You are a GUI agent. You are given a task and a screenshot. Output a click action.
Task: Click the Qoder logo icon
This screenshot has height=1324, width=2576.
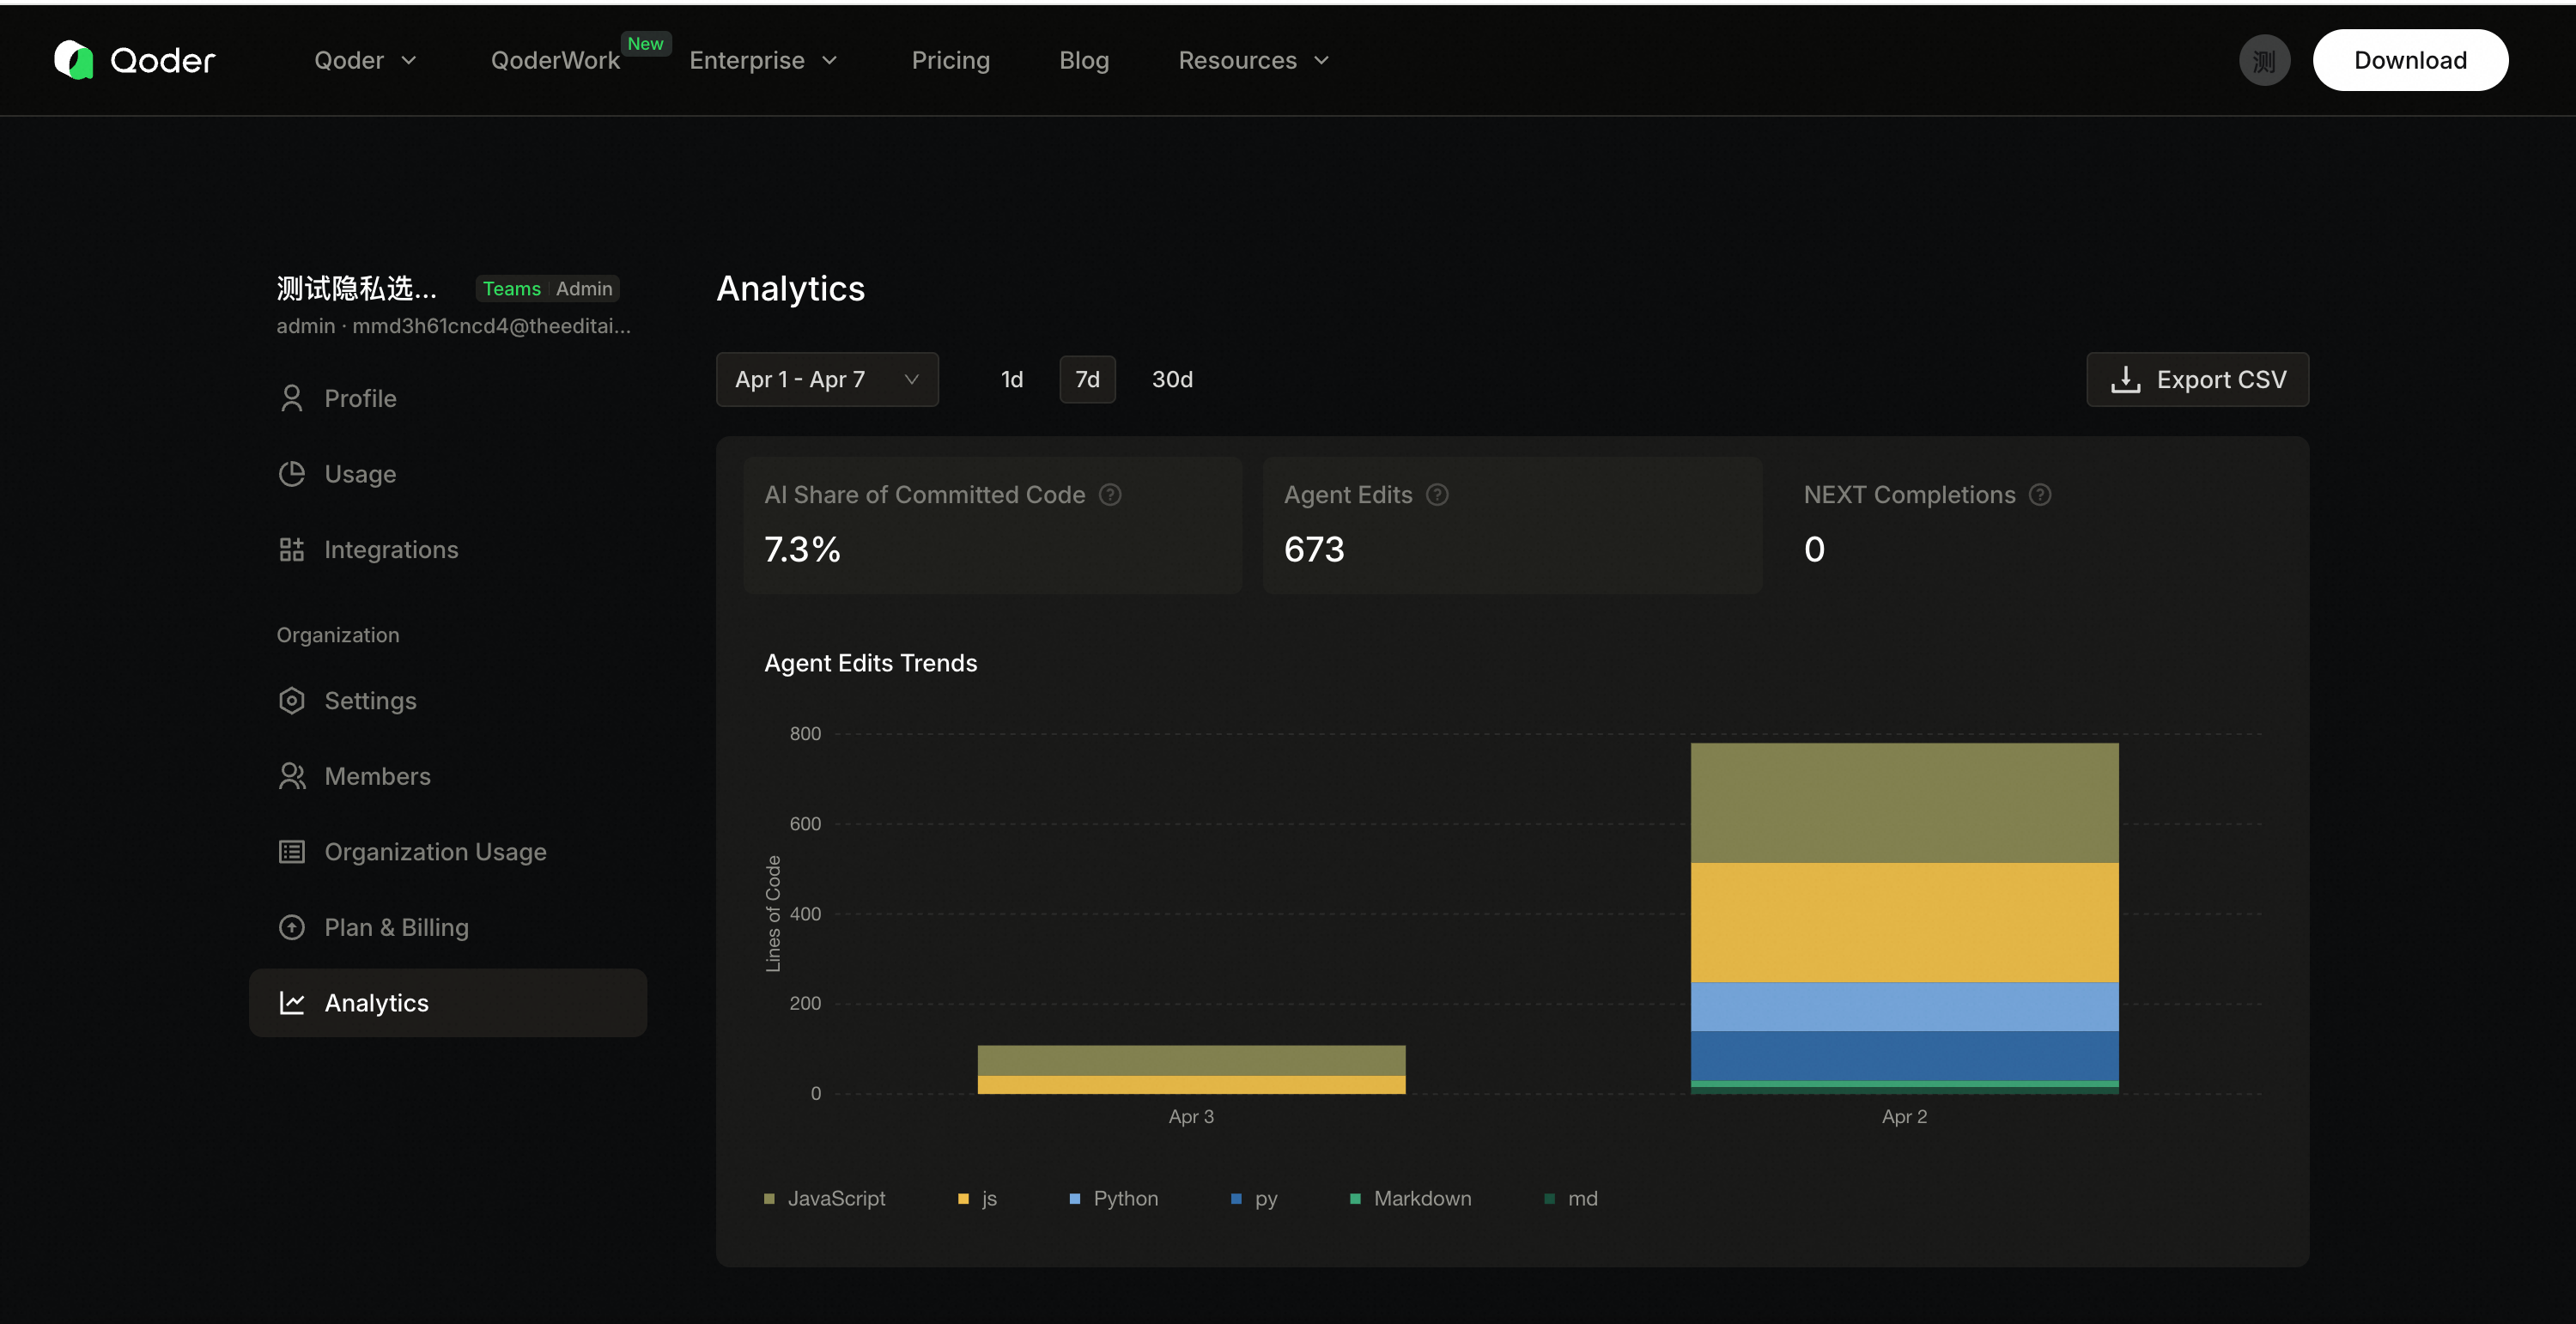tap(73, 60)
